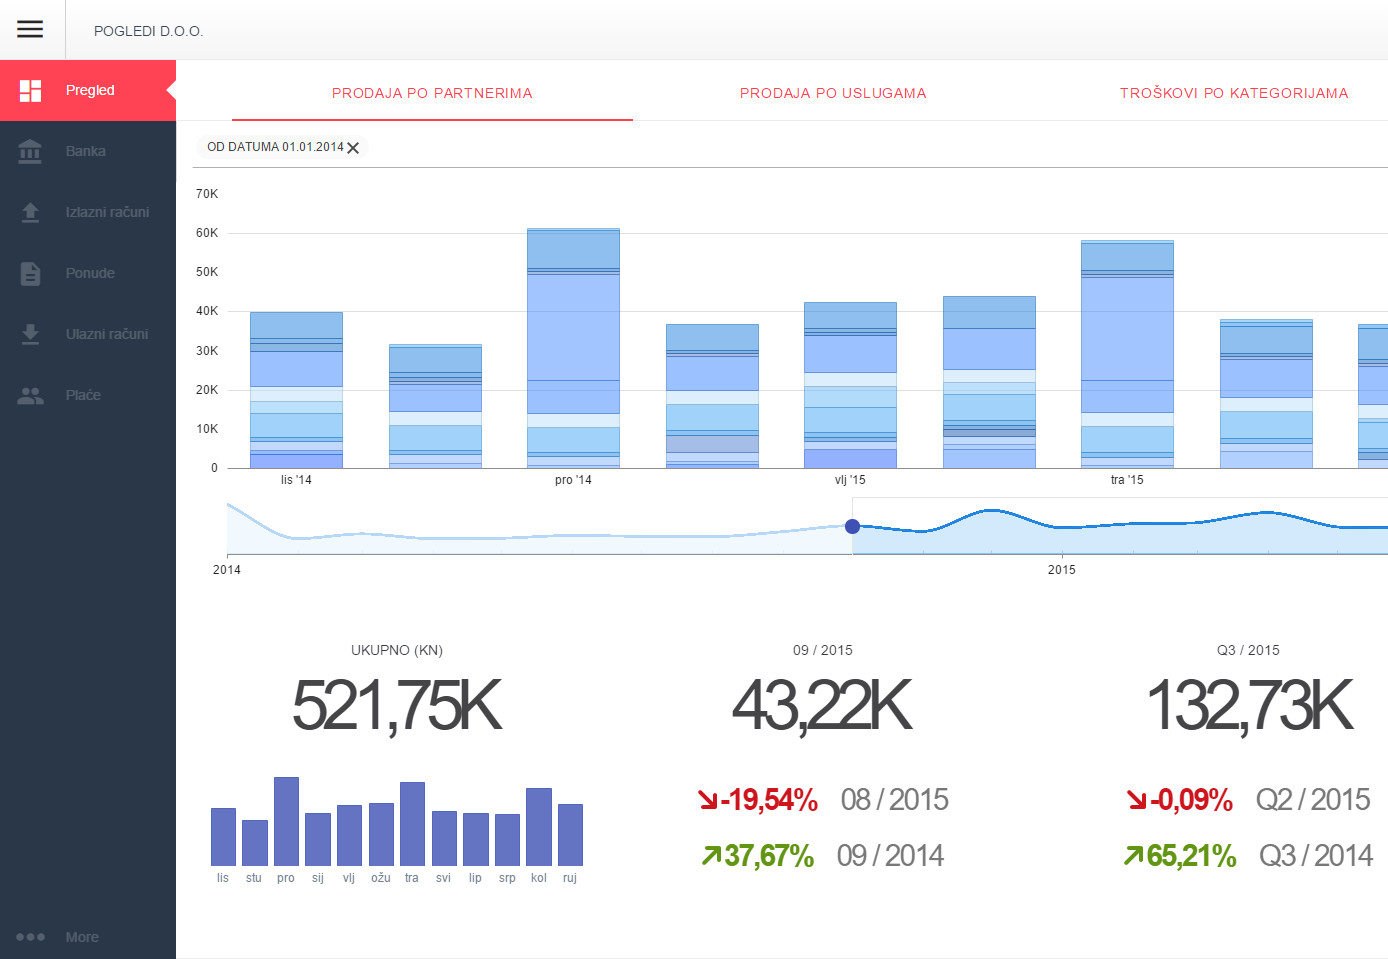
Task: Click the Ponude document icon
Action: coord(30,273)
